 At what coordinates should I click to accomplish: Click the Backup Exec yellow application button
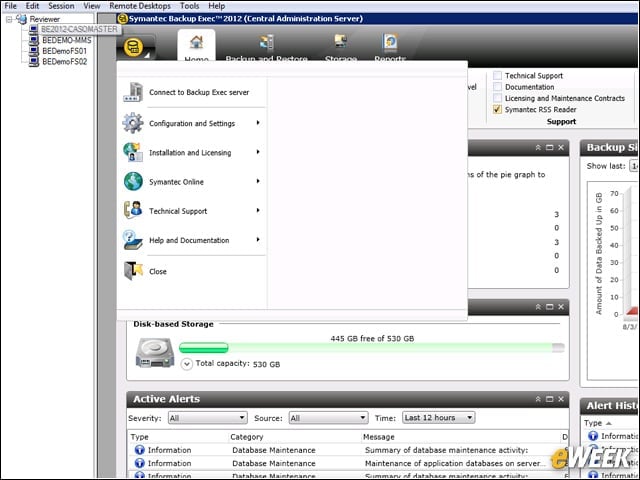tap(133, 47)
